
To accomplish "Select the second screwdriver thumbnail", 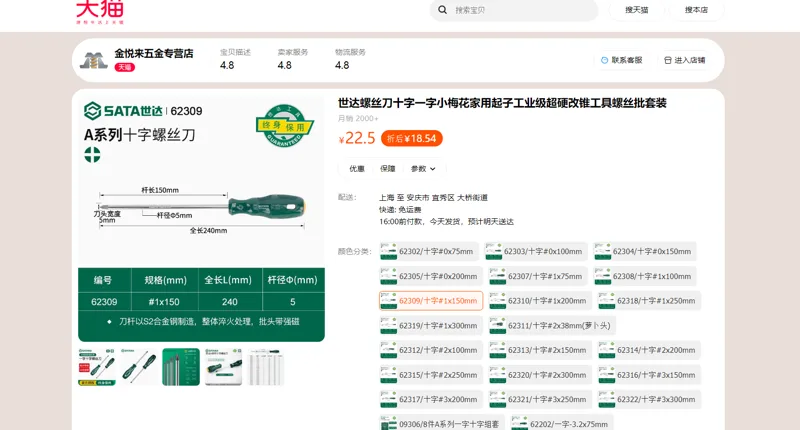I will pos(138,367).
